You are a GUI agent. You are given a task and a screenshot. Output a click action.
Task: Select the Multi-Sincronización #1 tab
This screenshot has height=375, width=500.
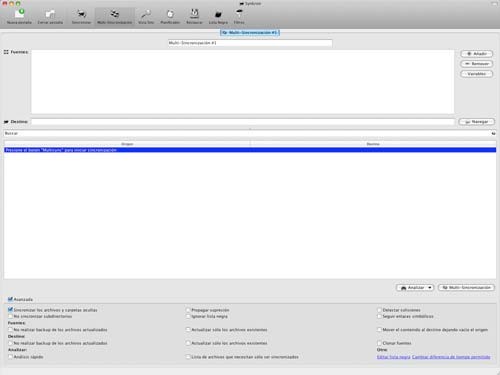(250, 33)
